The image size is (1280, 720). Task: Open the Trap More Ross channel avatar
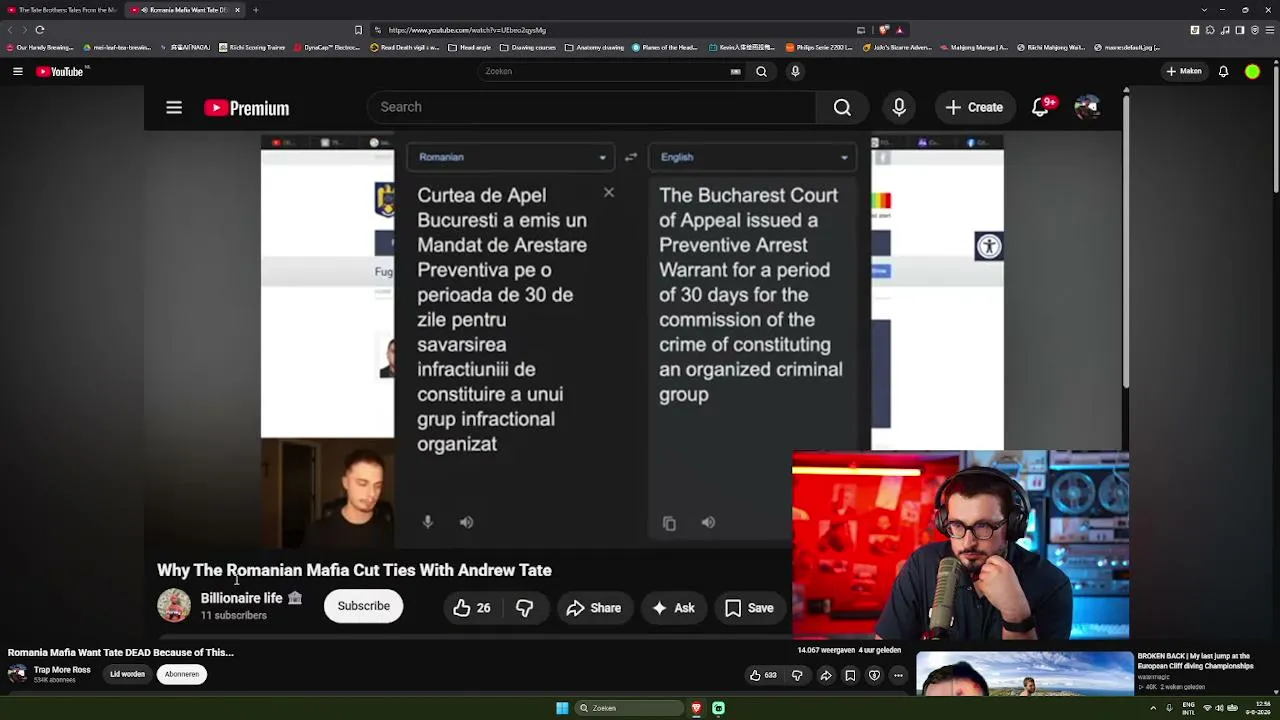[x=18, y=674]
